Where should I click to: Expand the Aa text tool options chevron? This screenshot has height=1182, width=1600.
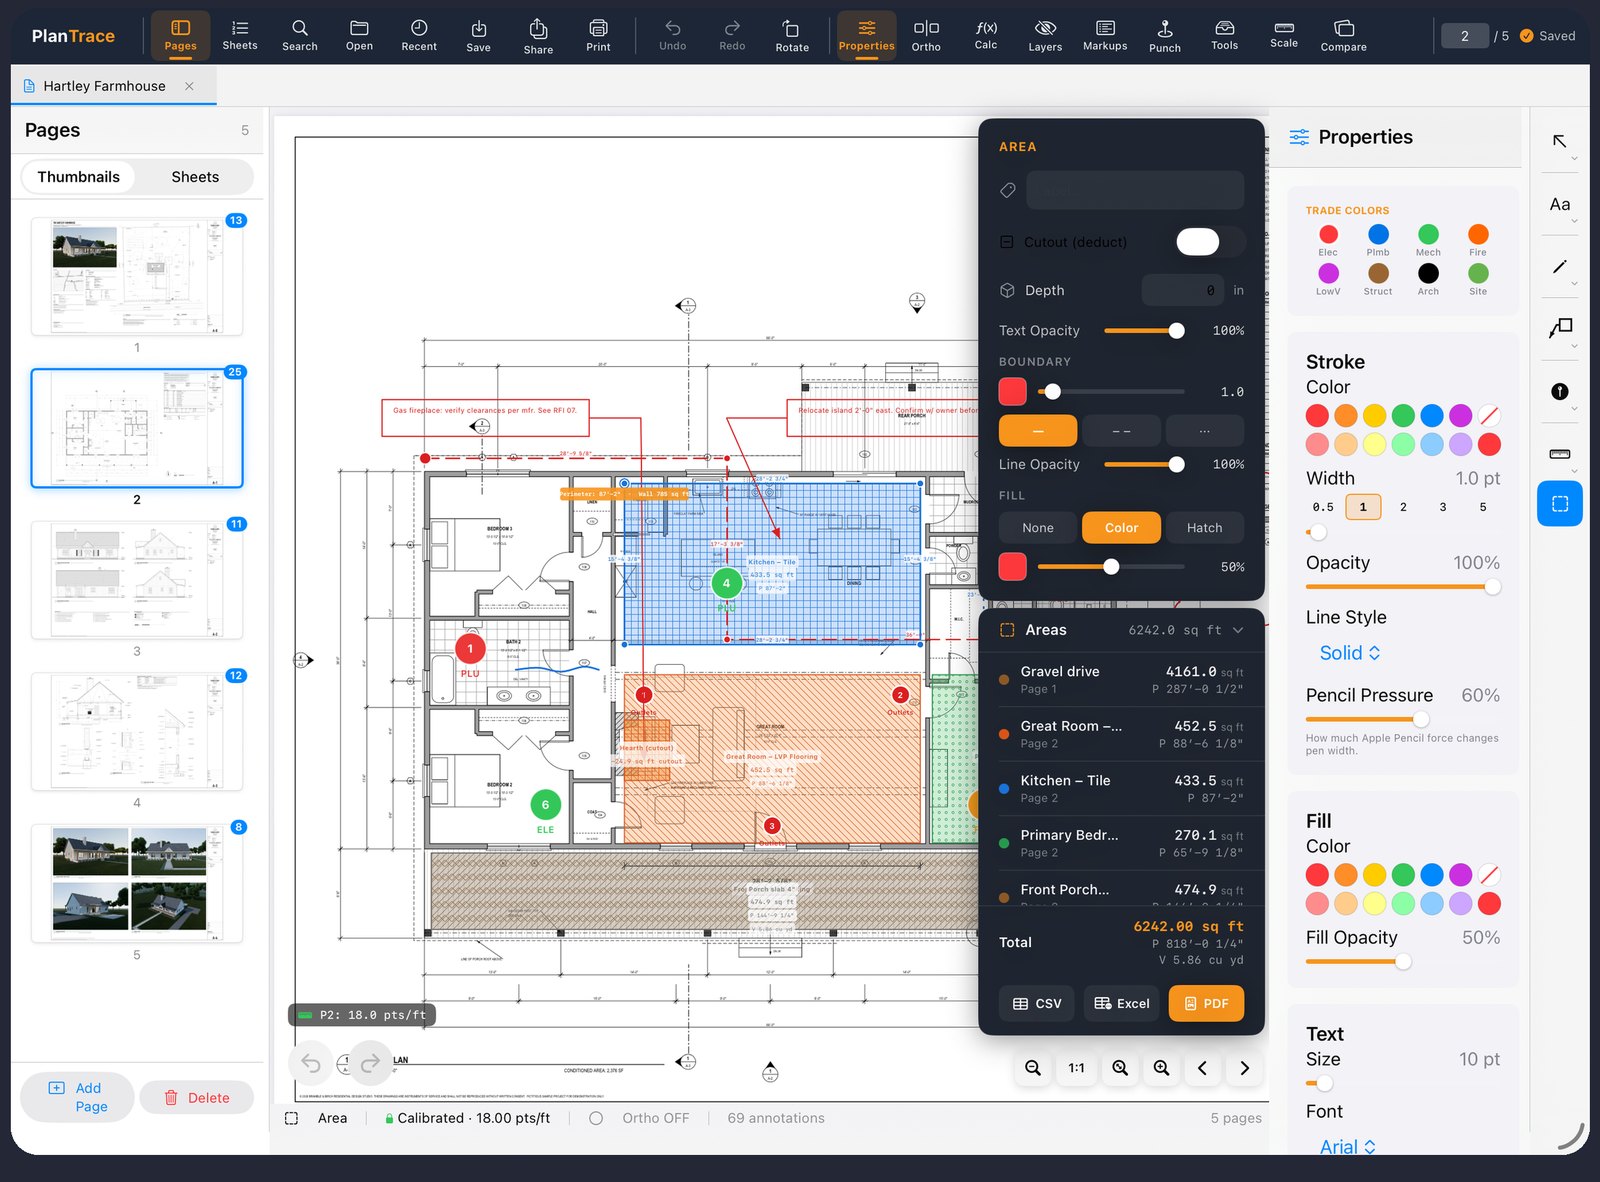[1574, 221]
